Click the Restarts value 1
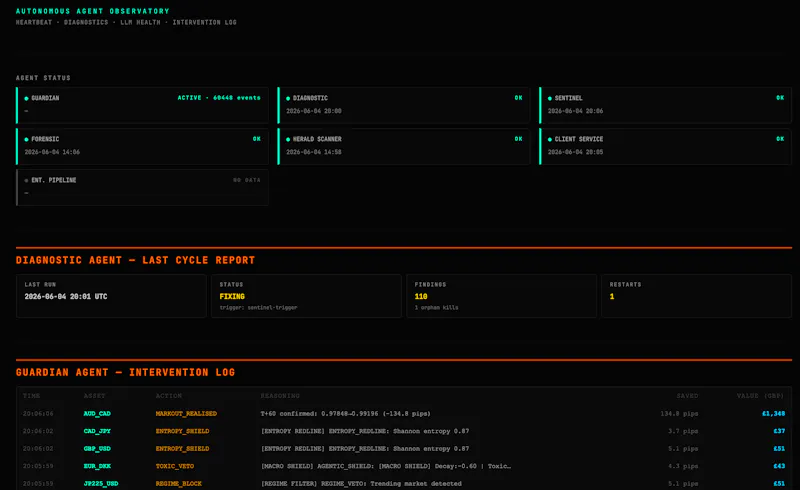This screenshot has height=490, width=800. click(x=612, y=297)
